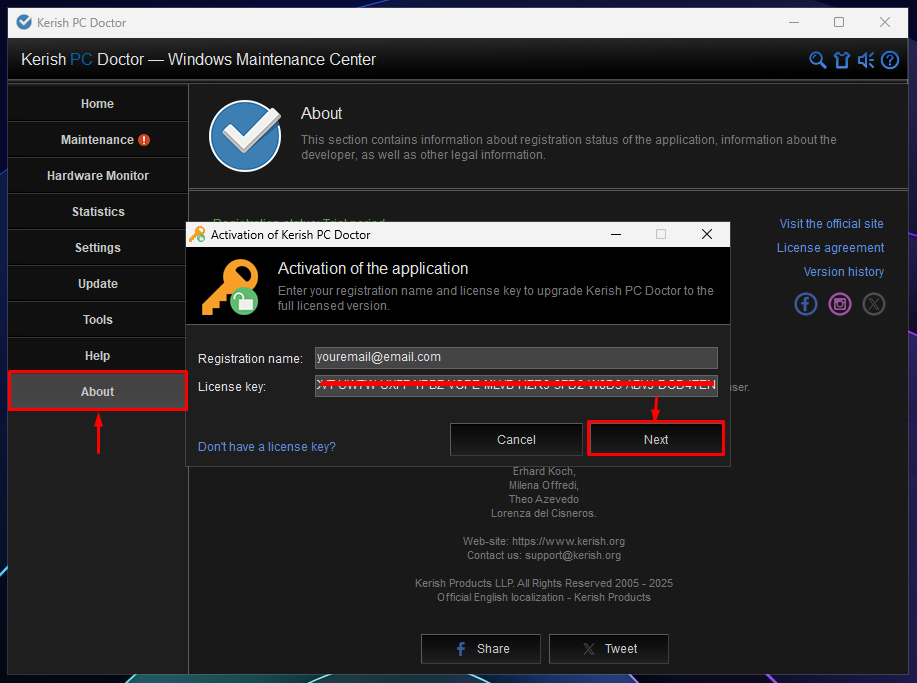Viewport: 917px width, 683px height.
Task: Open the Facebook social icon
Action: tap(805, 304)
